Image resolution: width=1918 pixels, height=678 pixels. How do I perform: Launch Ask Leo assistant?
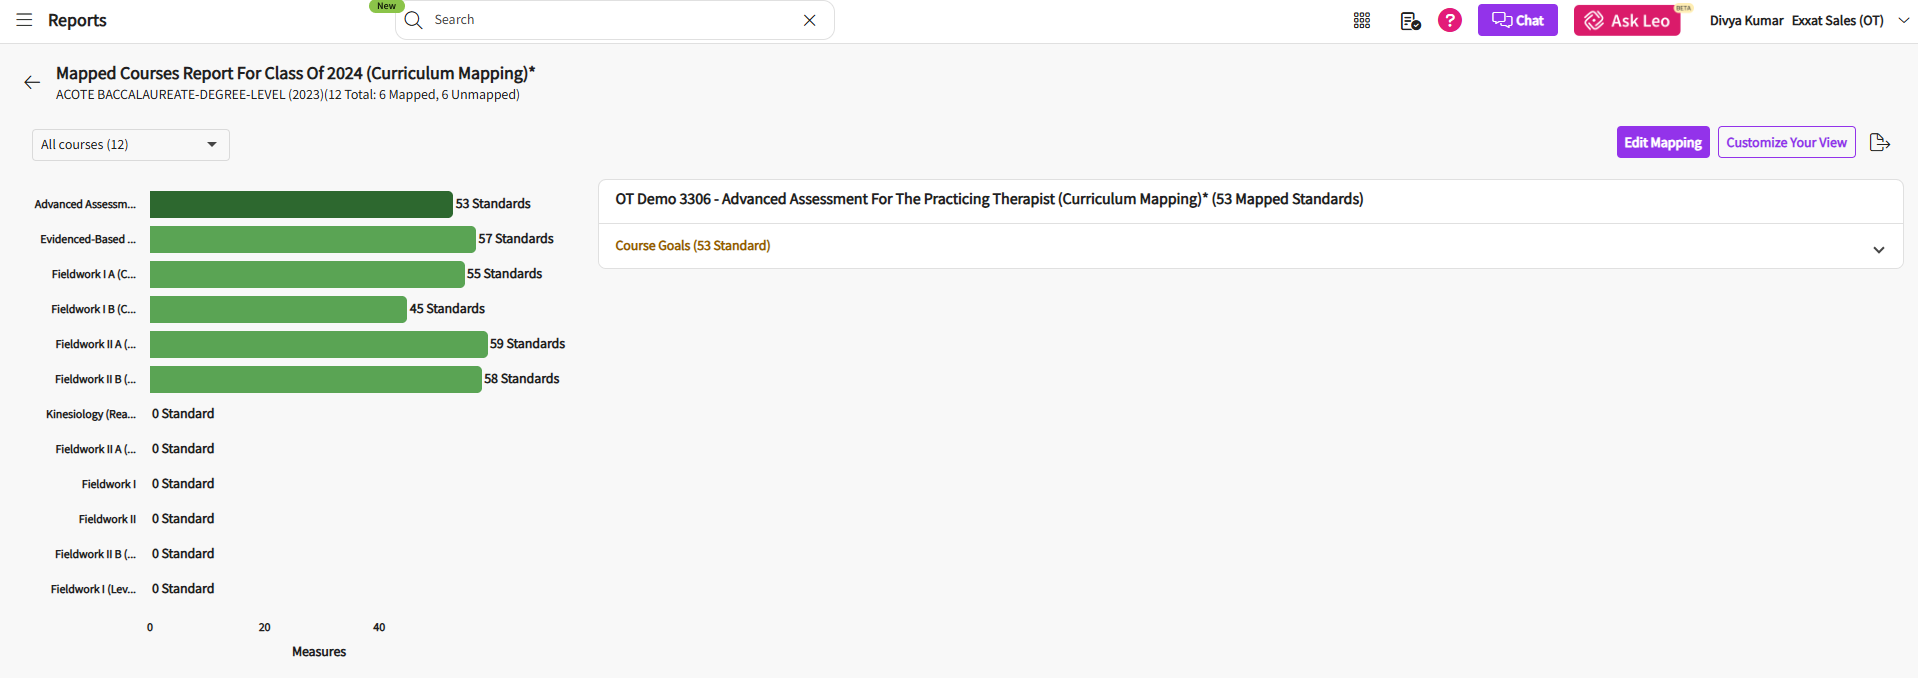pyautogui.click(x=1627, y=20)
